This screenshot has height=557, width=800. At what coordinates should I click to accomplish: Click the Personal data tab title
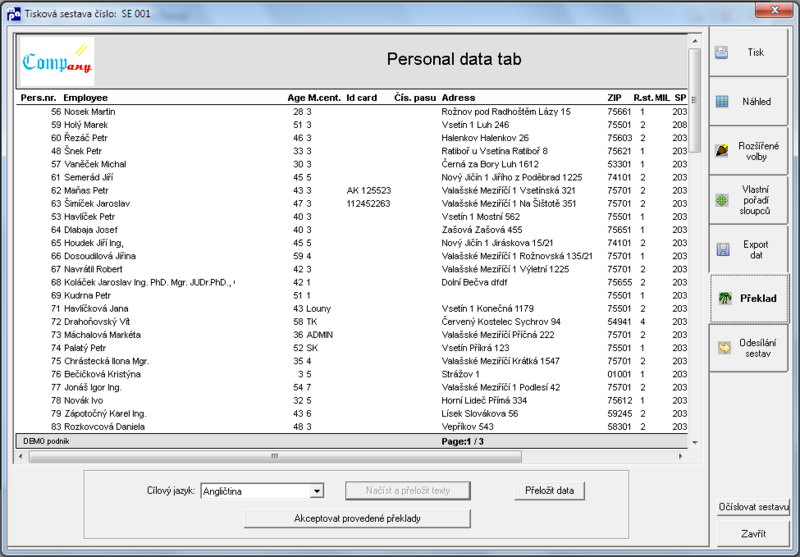pyautogui.click(x=454, y=59)
